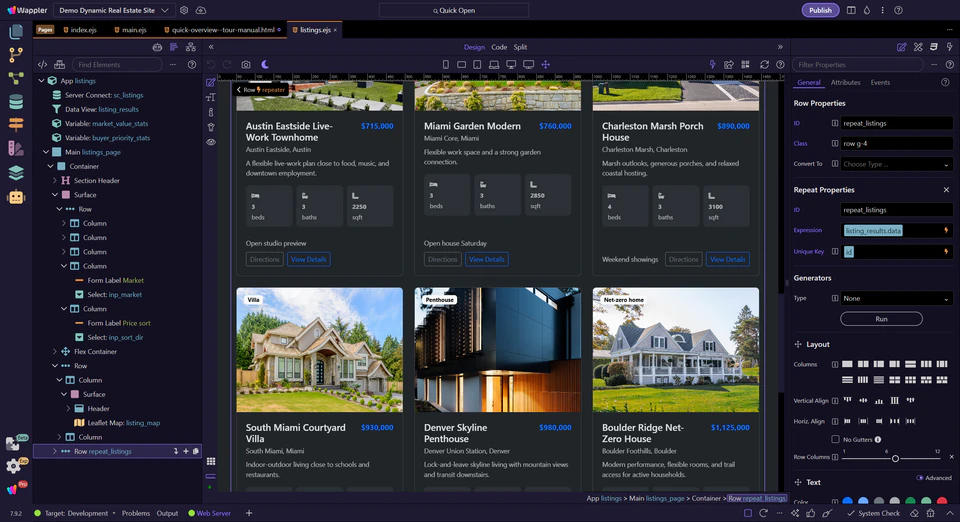This screenshot has height=522, width=960.
Task: Open project settings gear in title bar
Action: pos(184,10)
